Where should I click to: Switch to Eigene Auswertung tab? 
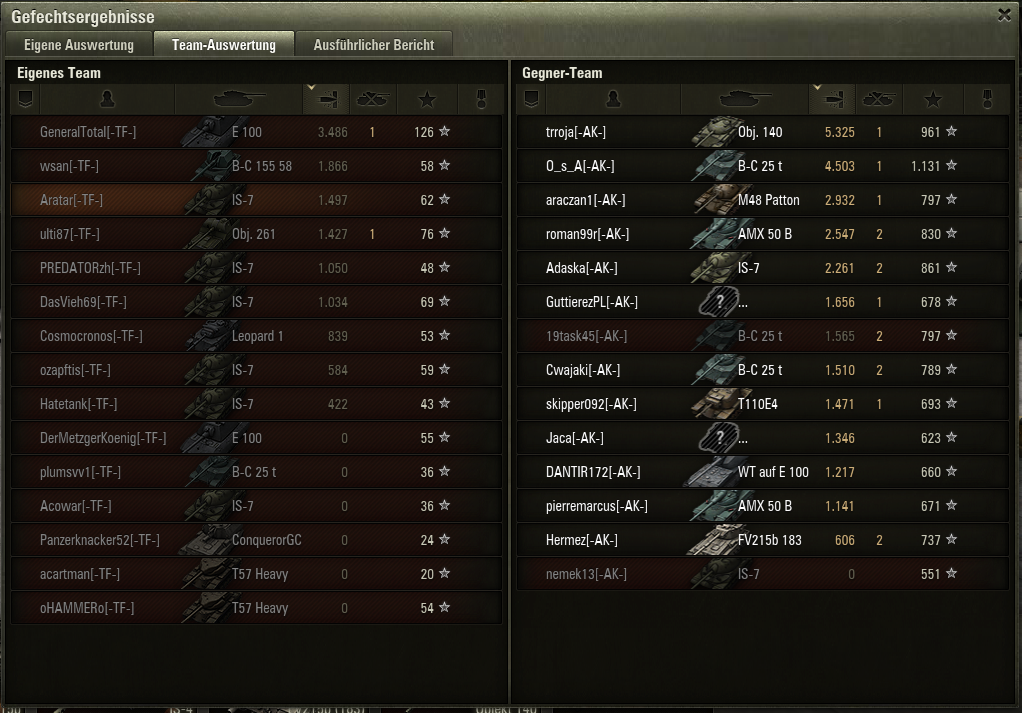(79, 44)
